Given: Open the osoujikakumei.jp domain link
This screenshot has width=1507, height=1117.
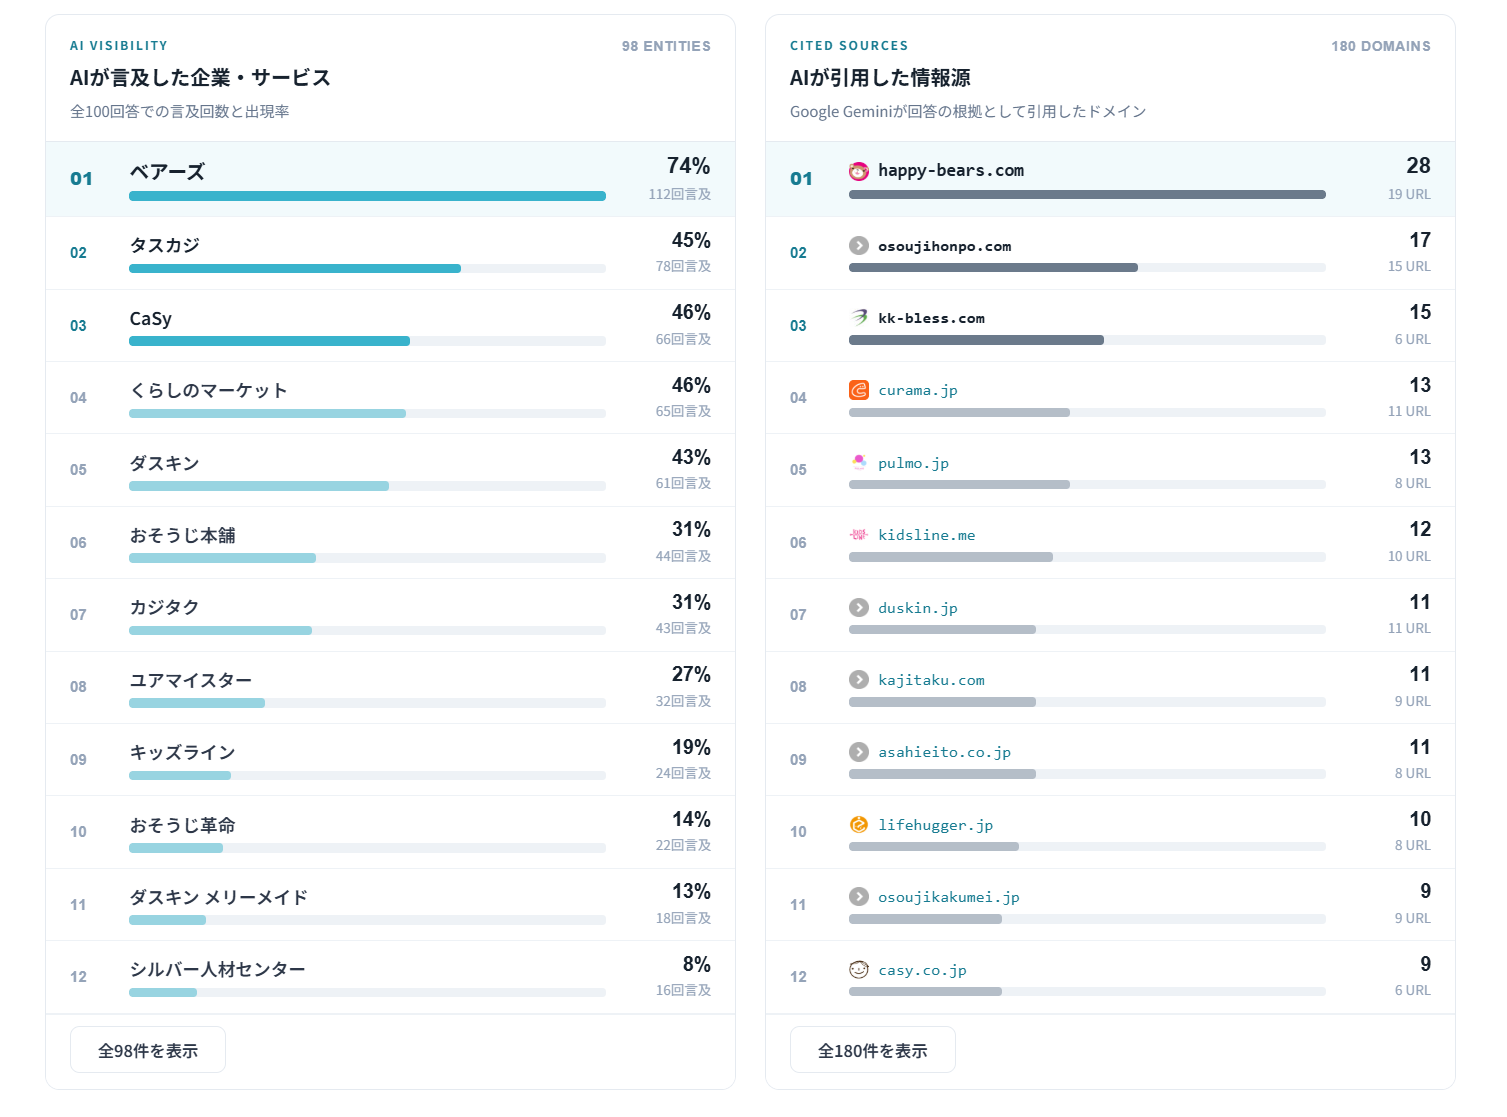Looking at the screenshot, I should tap(949, 897).
